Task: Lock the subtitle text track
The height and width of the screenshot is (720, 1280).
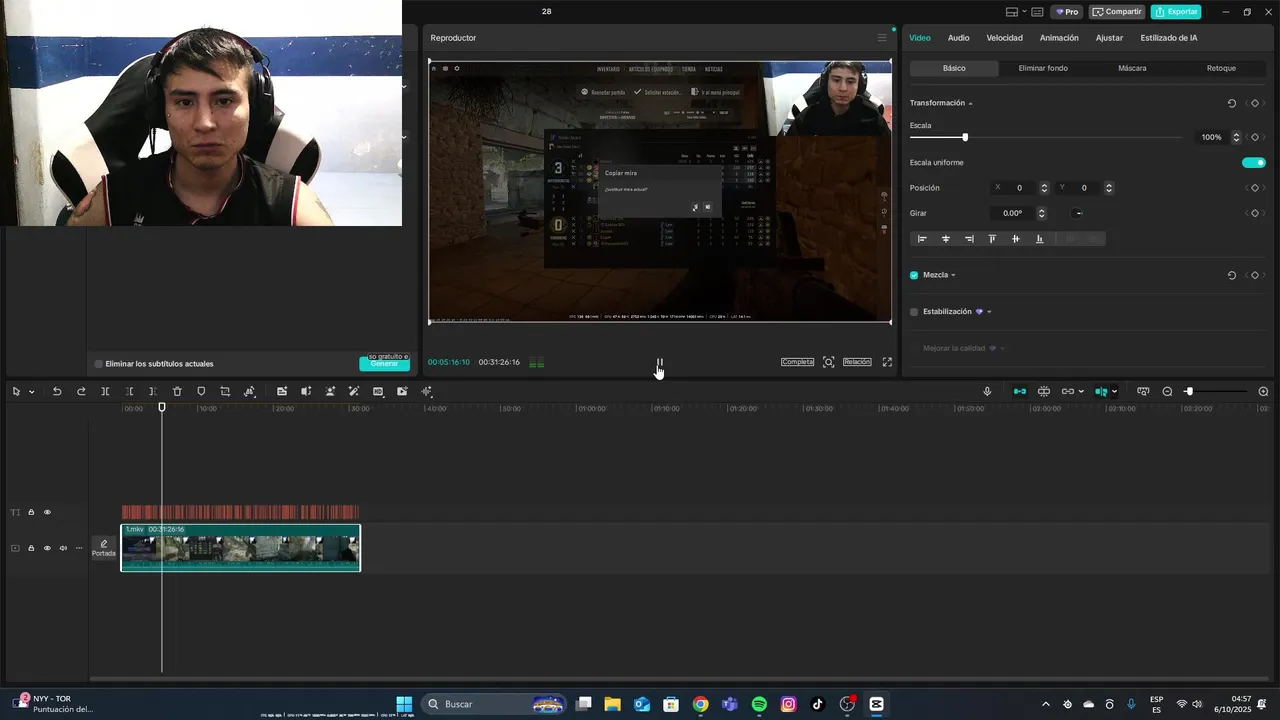Action: (x=31, y=512)
